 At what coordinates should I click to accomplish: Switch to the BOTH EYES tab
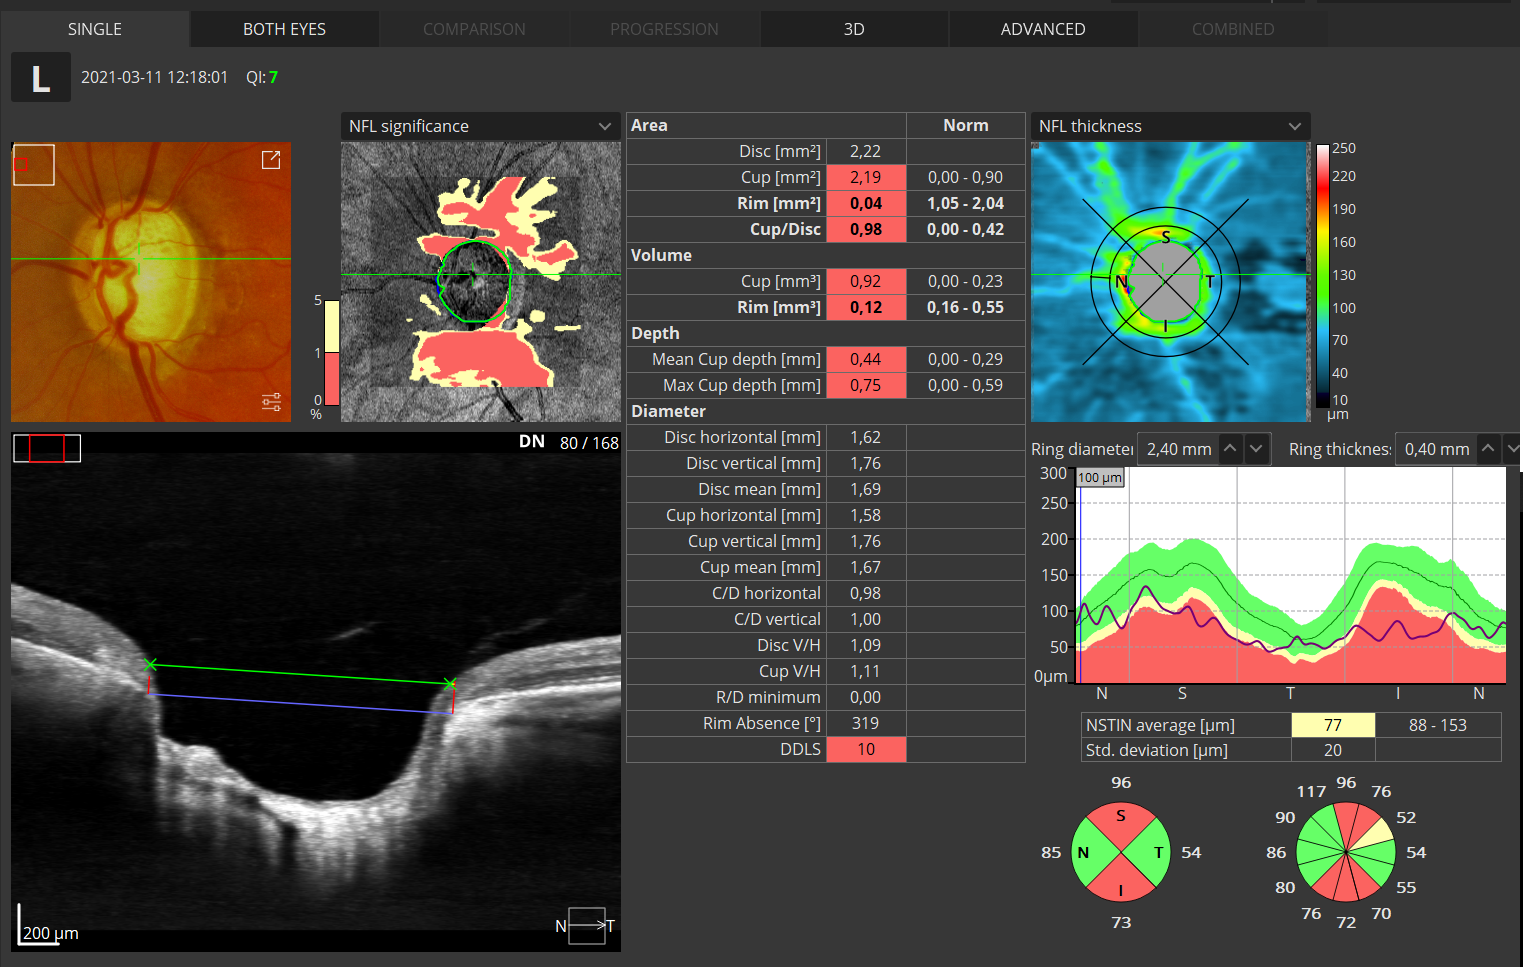(x=284, y=29)
